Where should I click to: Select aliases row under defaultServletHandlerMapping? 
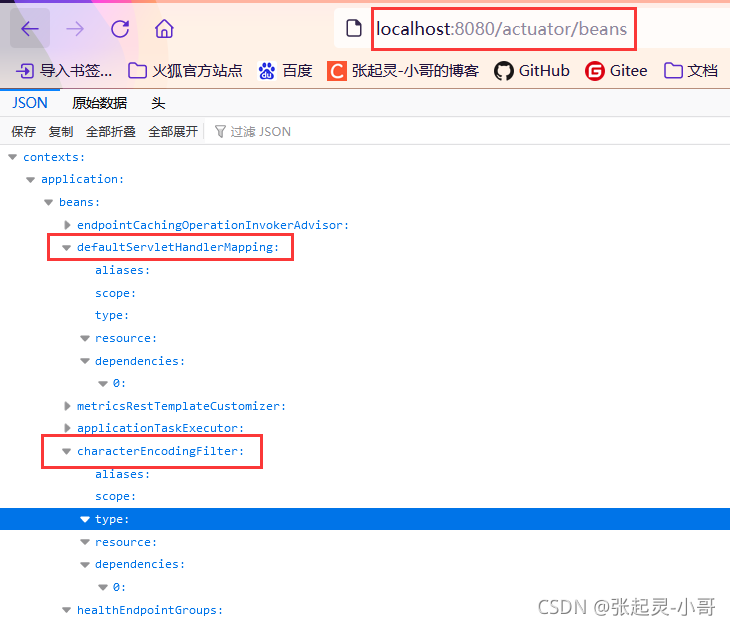tap(365, 271)
